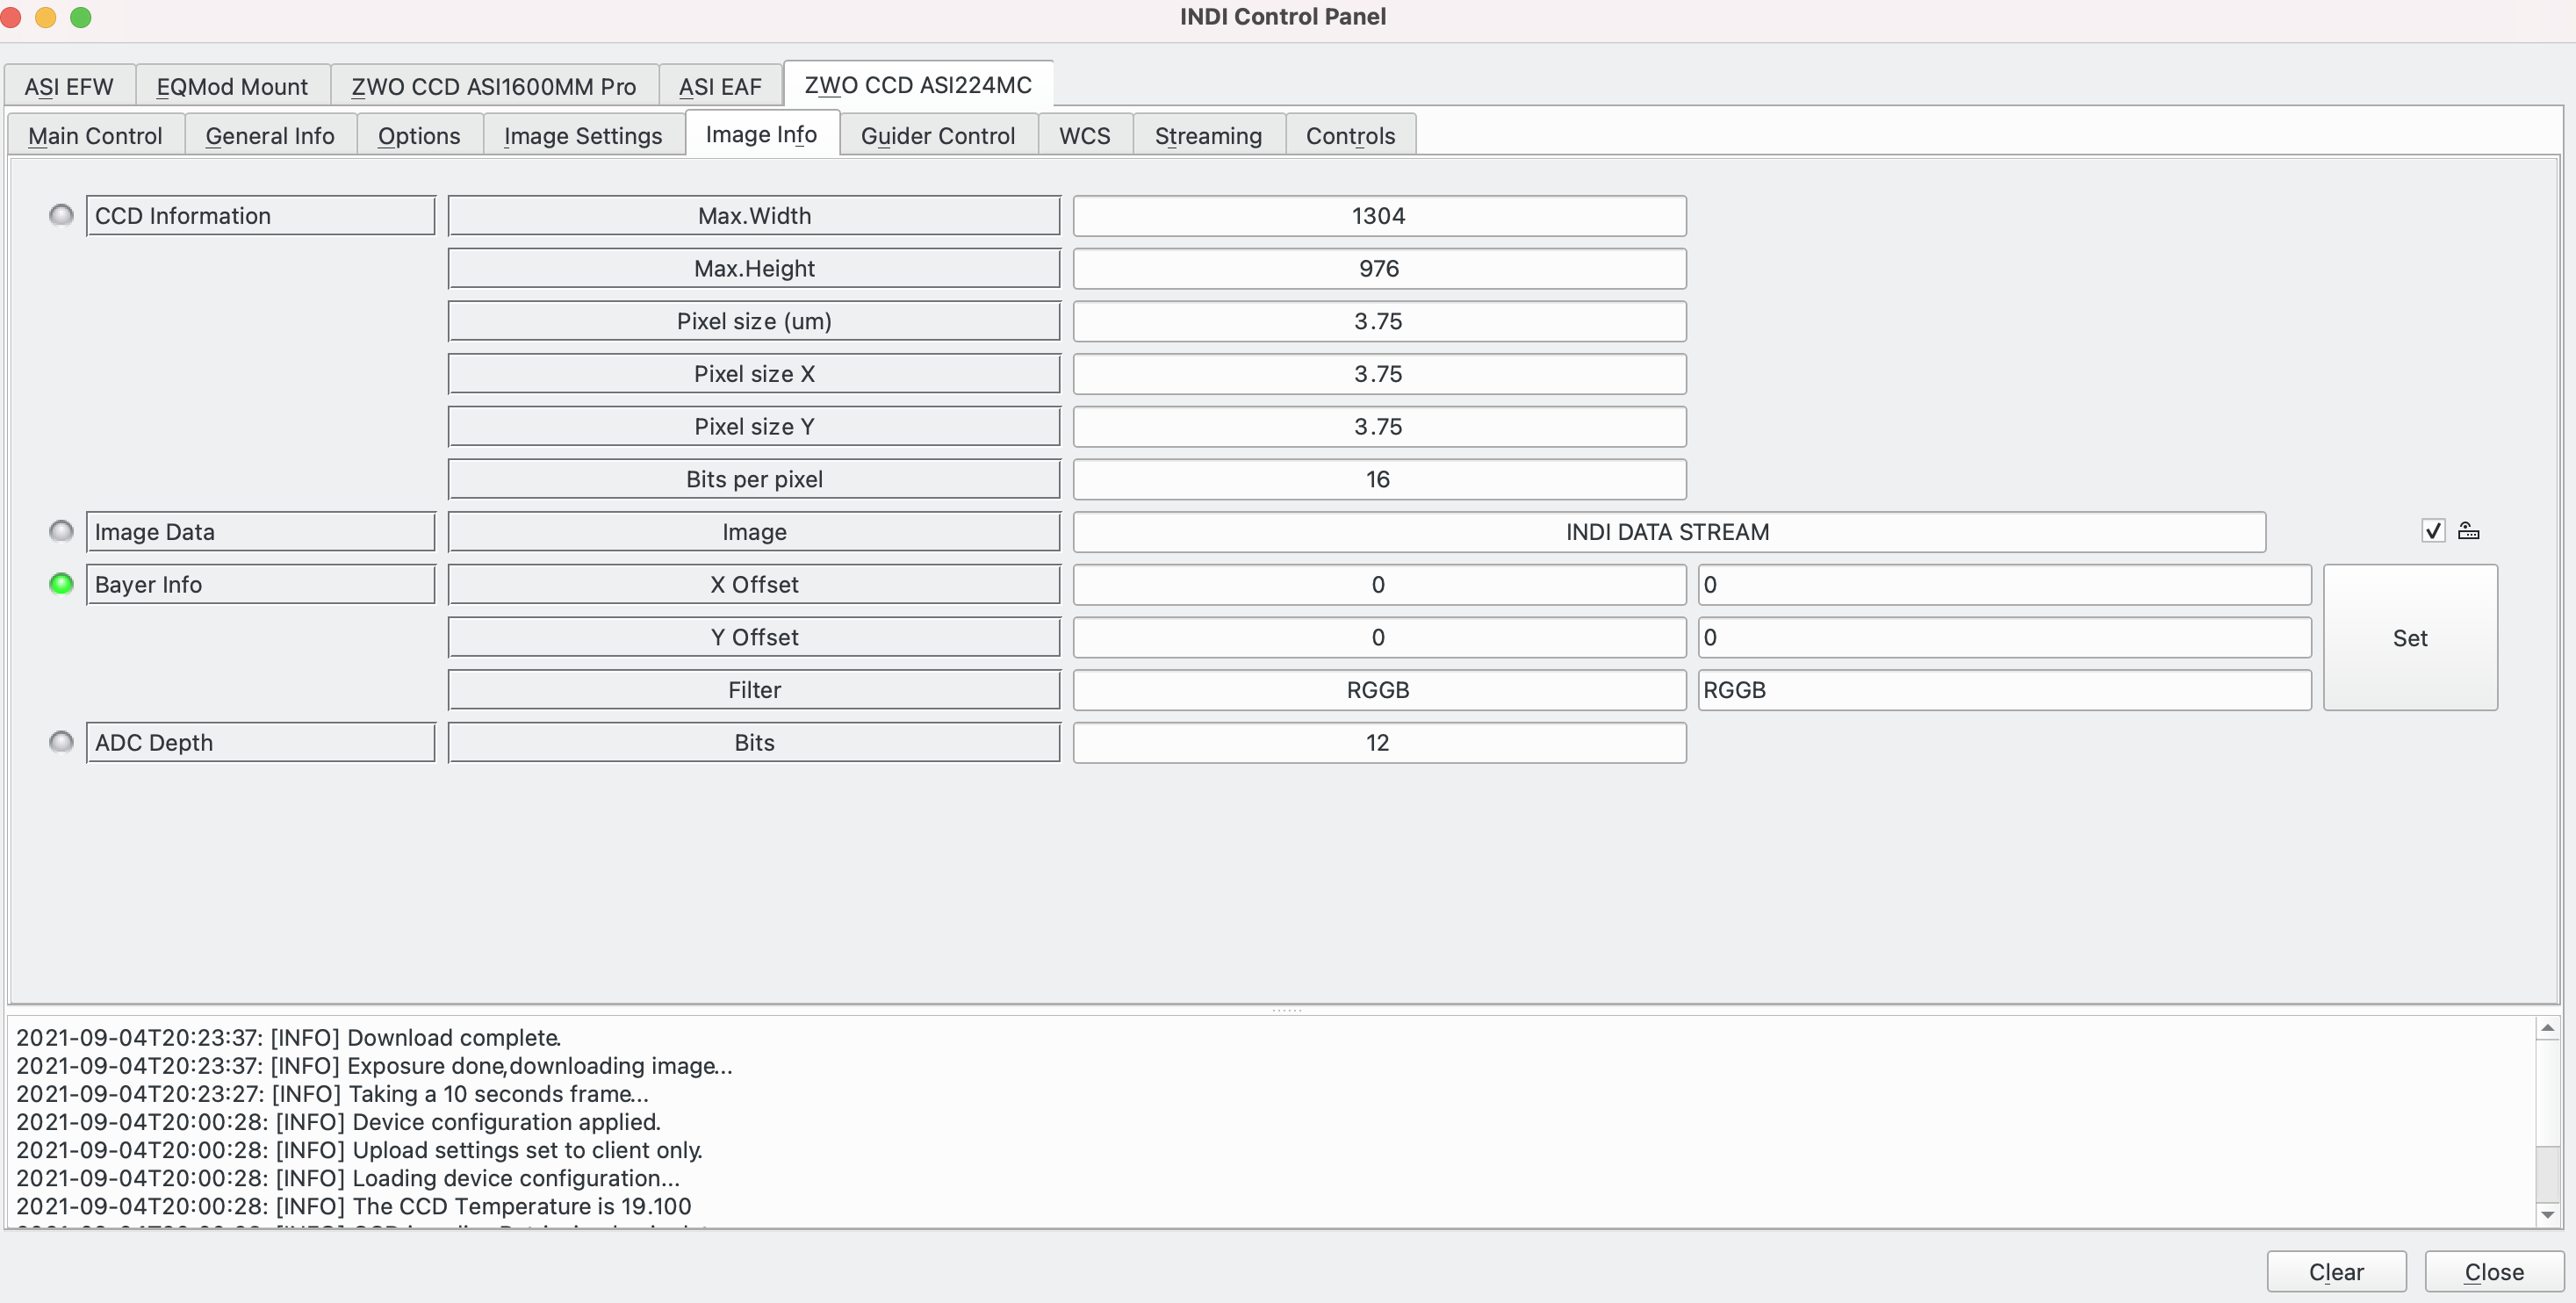Screen dimensions: 2576x1303
Task: Click the Download complete log line
Action: (x=289, y=1037)
